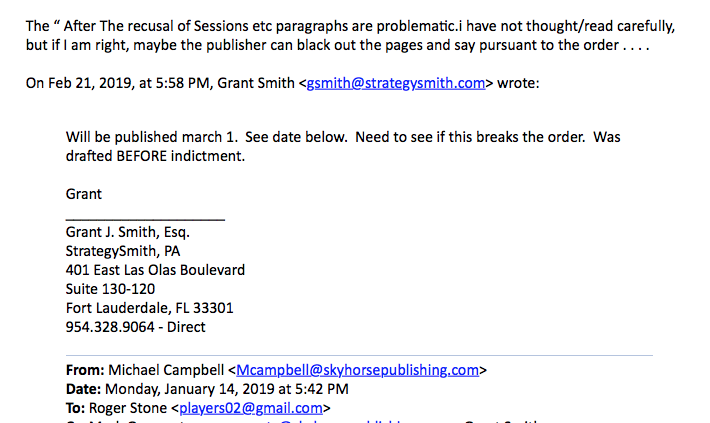Click the On Feb 21, 2019 quote header
Image resolution: width=710 pixels, height=423 pixels.
[x=150, y=83]
